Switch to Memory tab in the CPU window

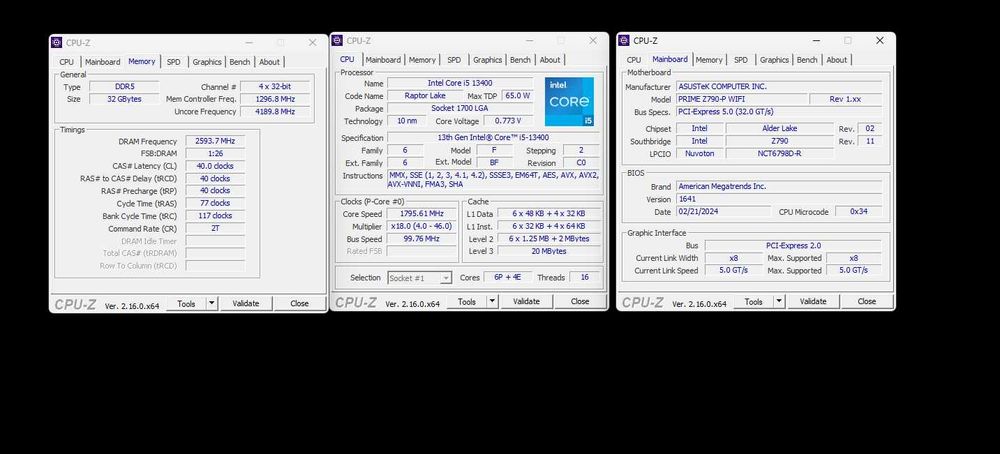422,60
